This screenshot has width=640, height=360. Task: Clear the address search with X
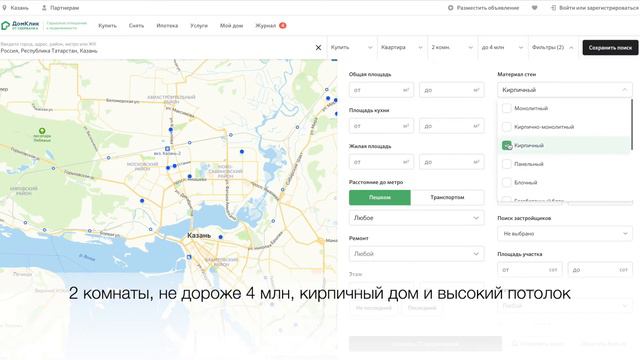[x=318, y=48]
